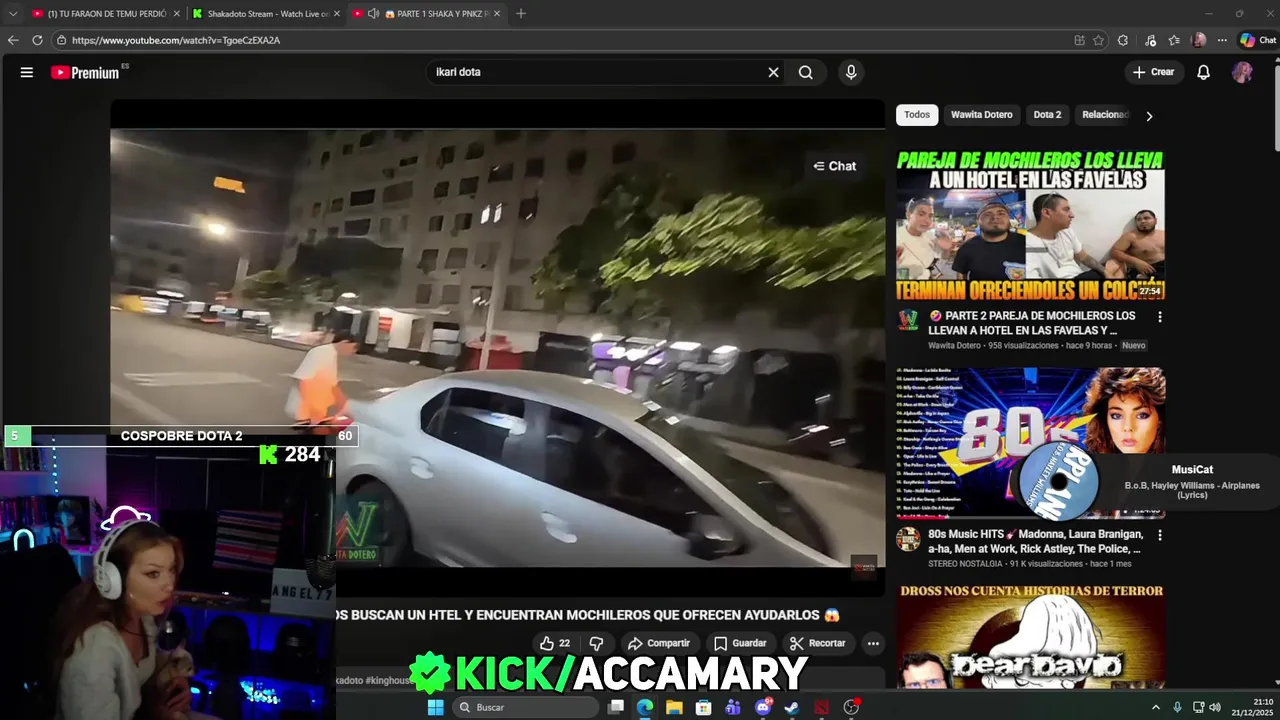Like the video with thumbs up
The width and height of the screenshot is (1280, 720).
(555, 643)
